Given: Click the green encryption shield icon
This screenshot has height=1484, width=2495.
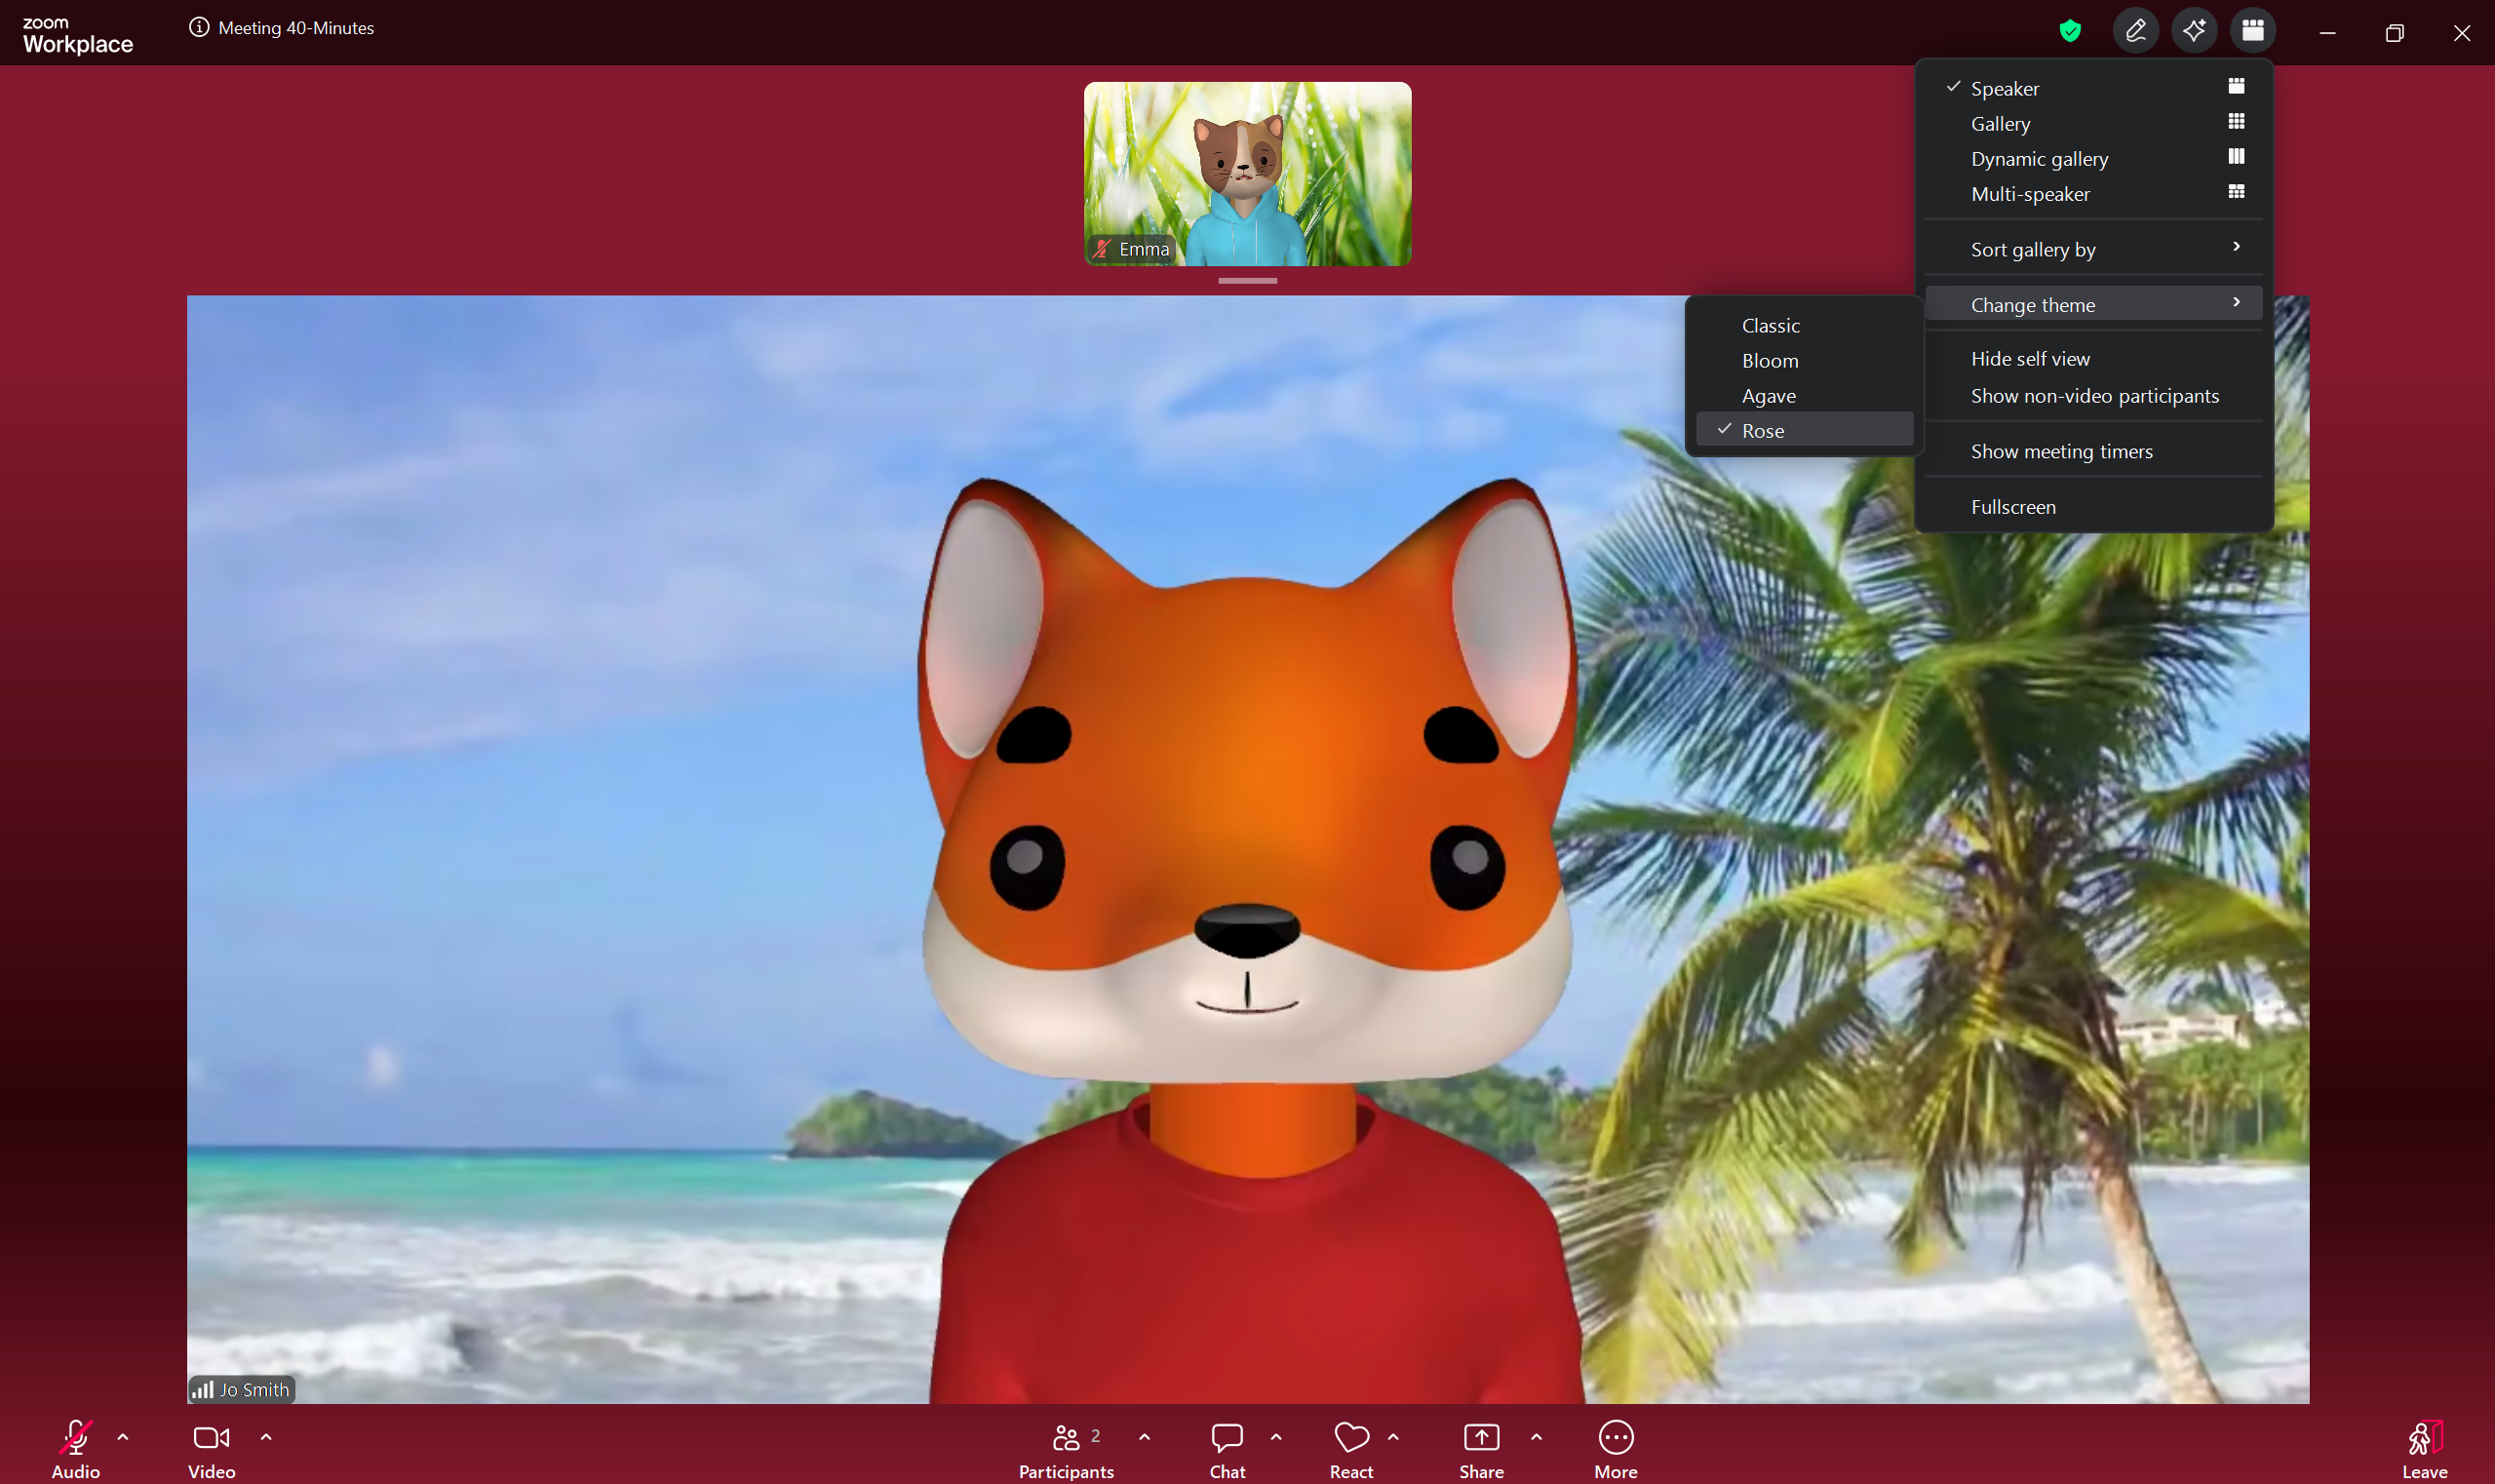Looking at the screenshot, I should [x=2070, y=31].
